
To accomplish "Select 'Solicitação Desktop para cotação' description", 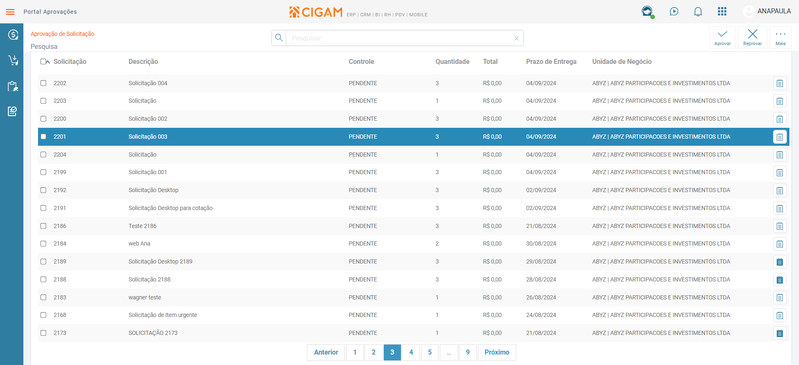I will click(170, 208).
